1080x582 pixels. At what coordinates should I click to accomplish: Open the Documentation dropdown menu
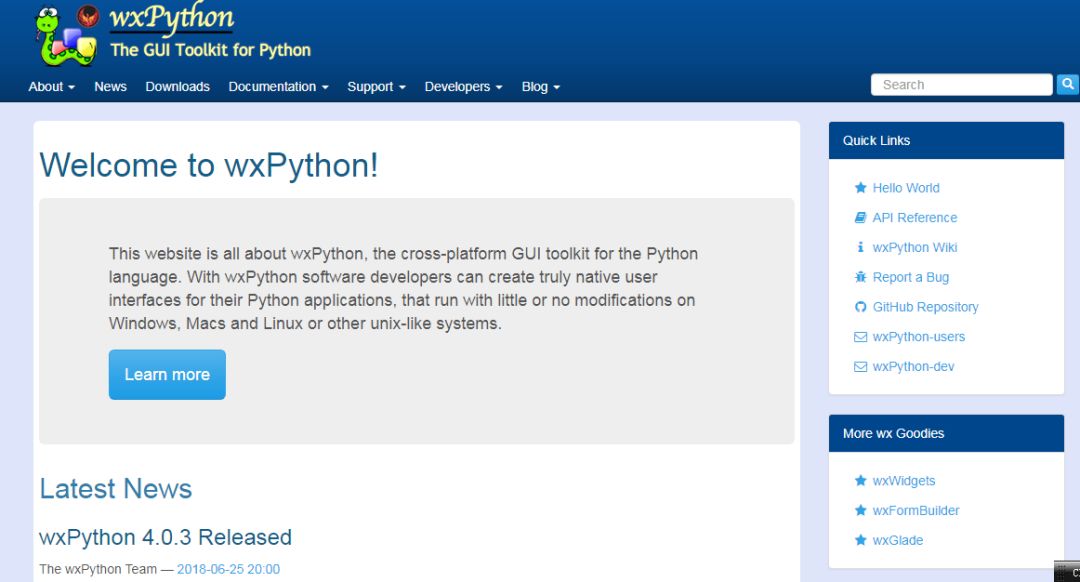(x=278, y=87)
